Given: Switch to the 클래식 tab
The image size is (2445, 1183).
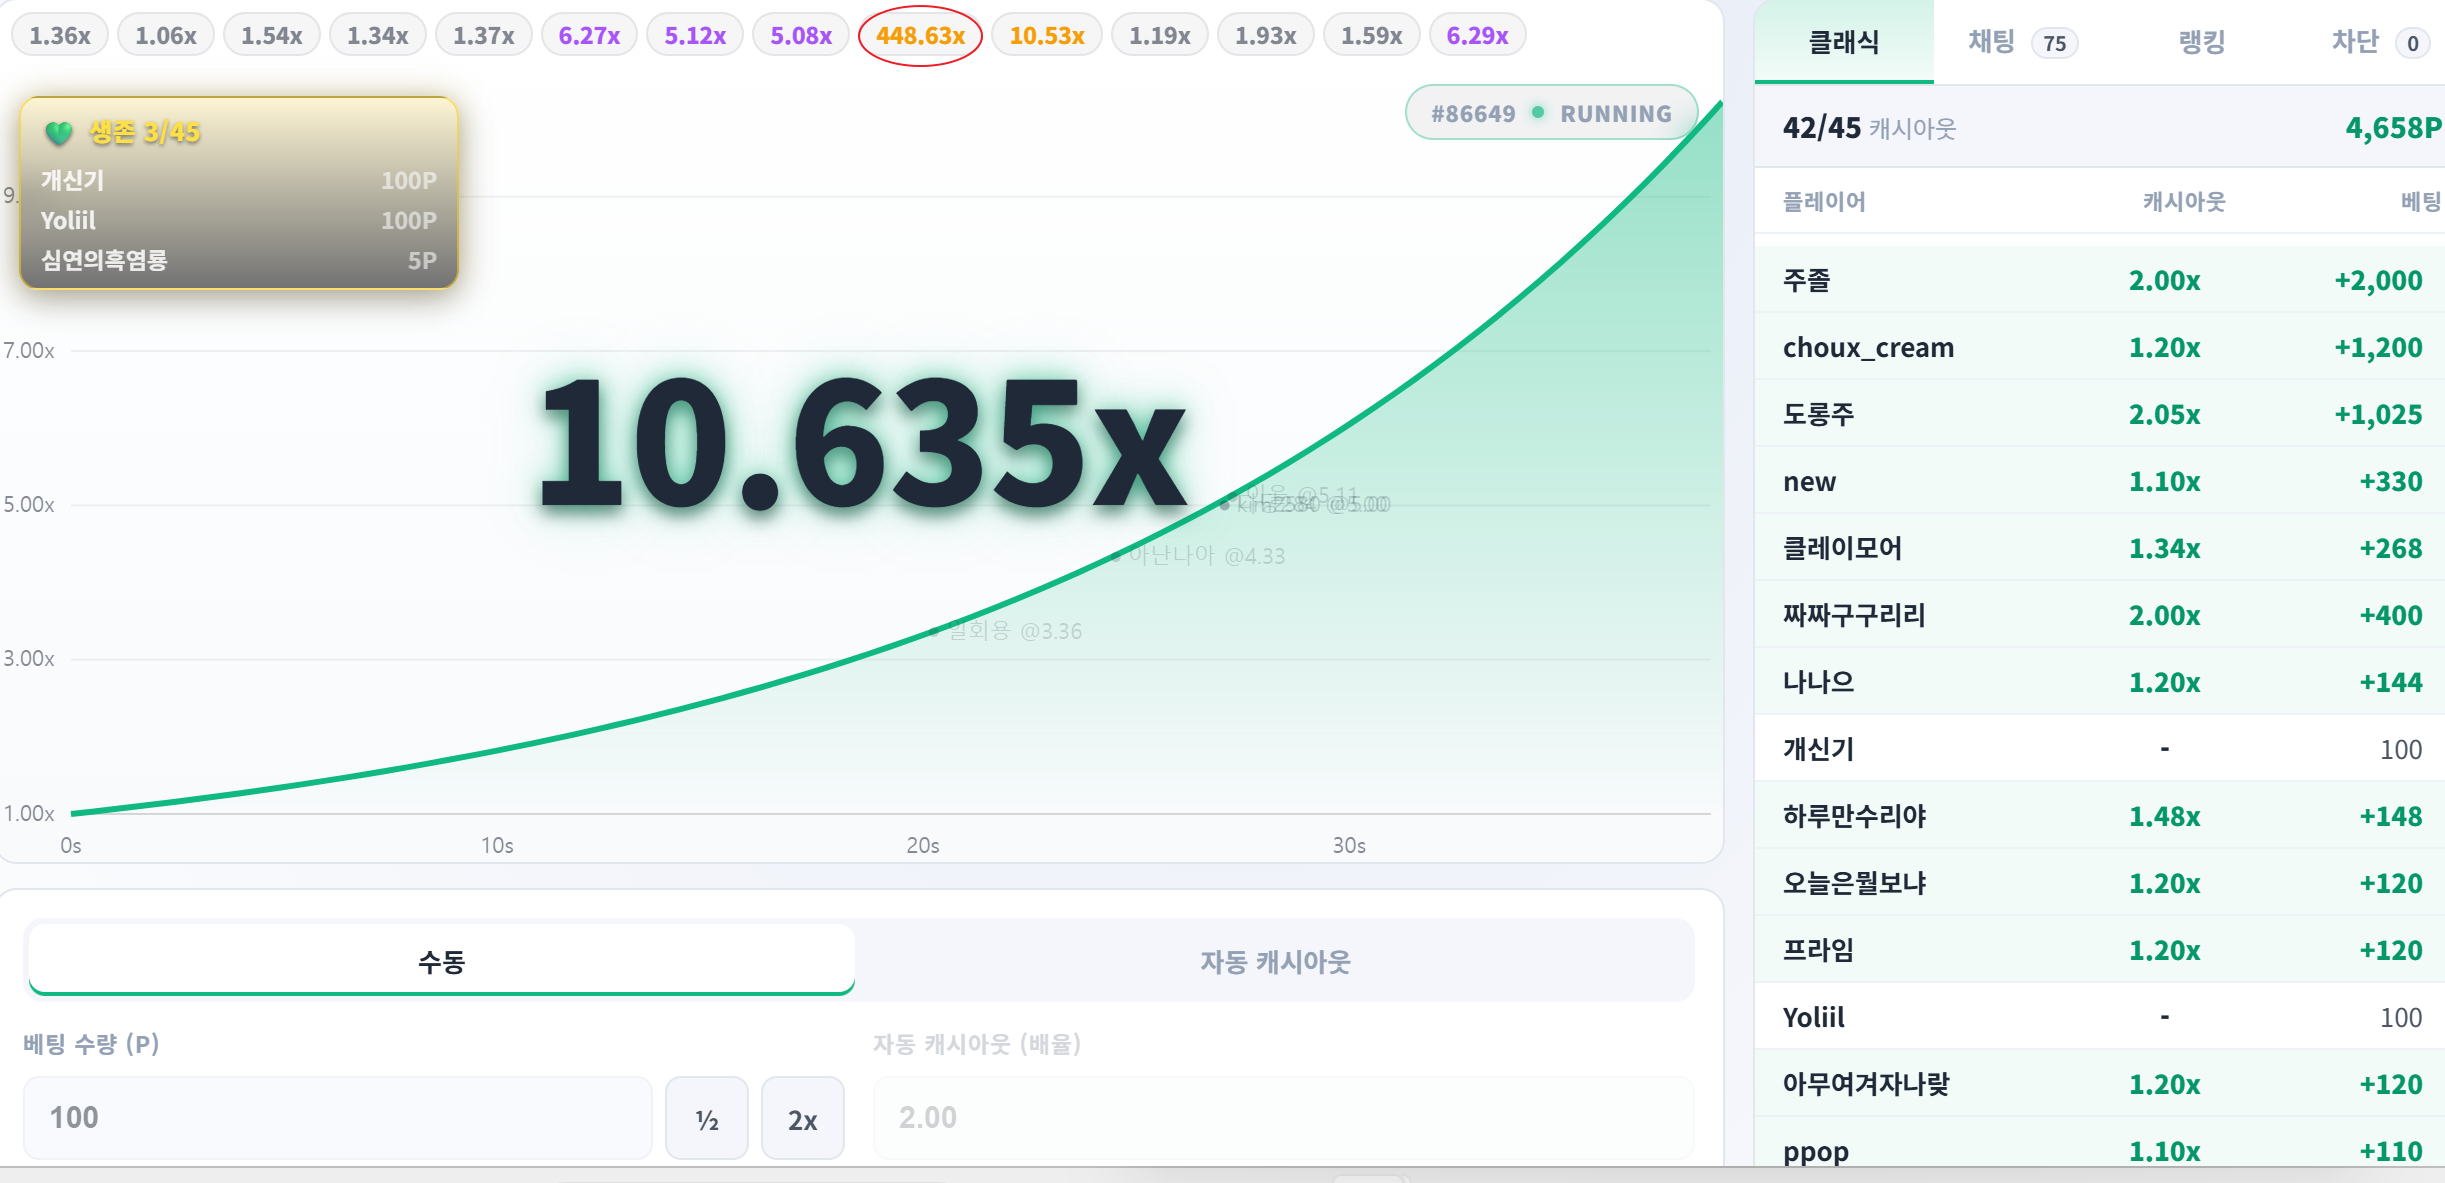Looking at the screenshot, I should 1844,42.
